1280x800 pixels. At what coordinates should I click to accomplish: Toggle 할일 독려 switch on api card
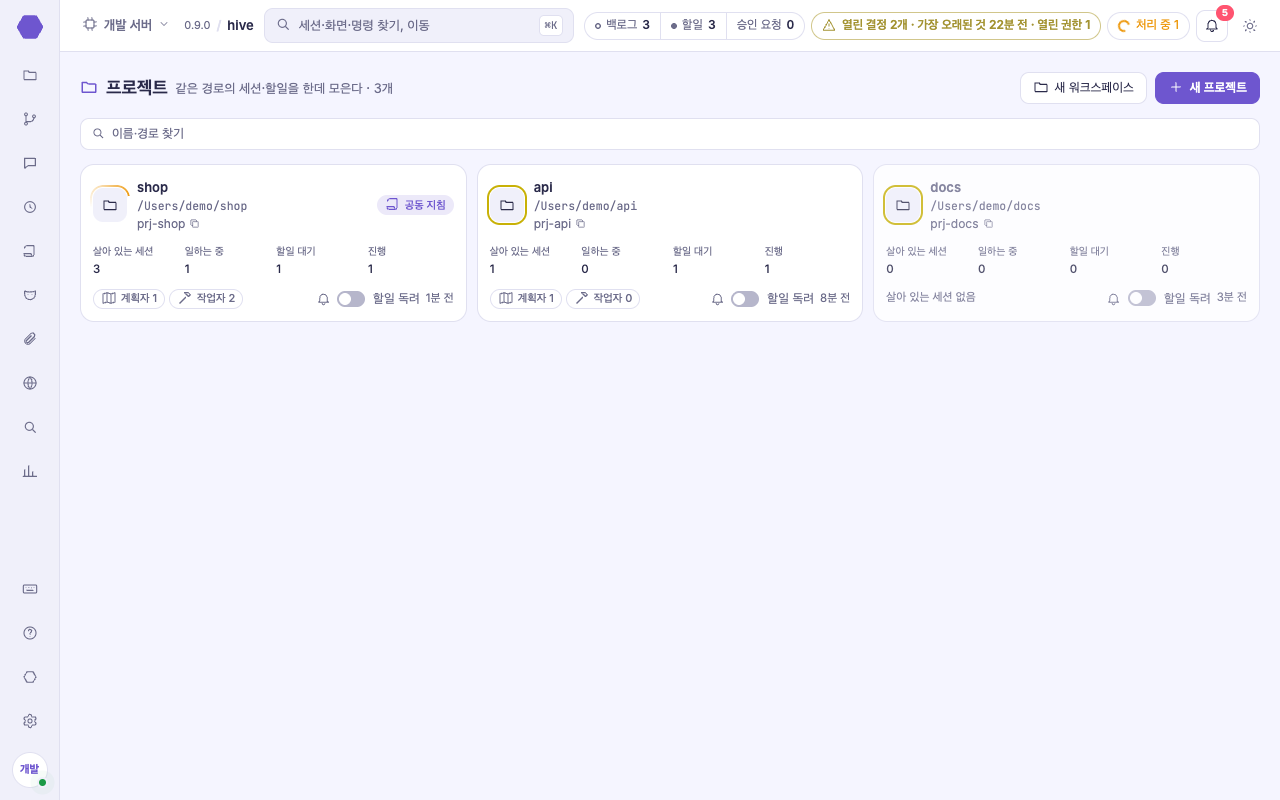pyautogui.click(x=745, y=299)
